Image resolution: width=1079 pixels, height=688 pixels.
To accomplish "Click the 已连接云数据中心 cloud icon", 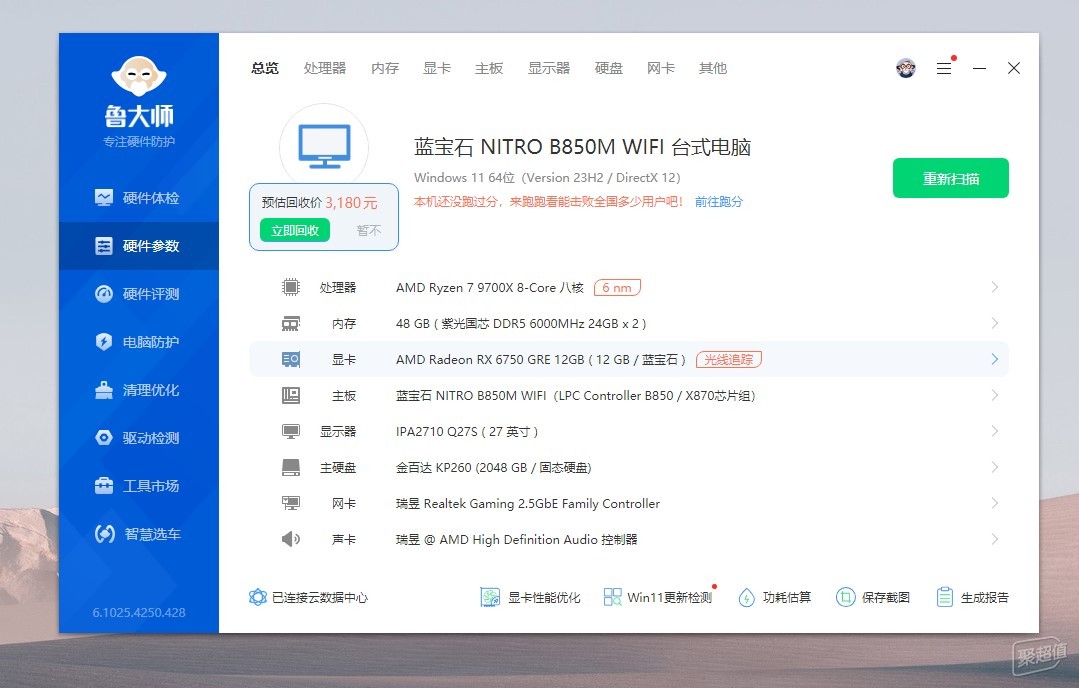I will pos(258,597).
